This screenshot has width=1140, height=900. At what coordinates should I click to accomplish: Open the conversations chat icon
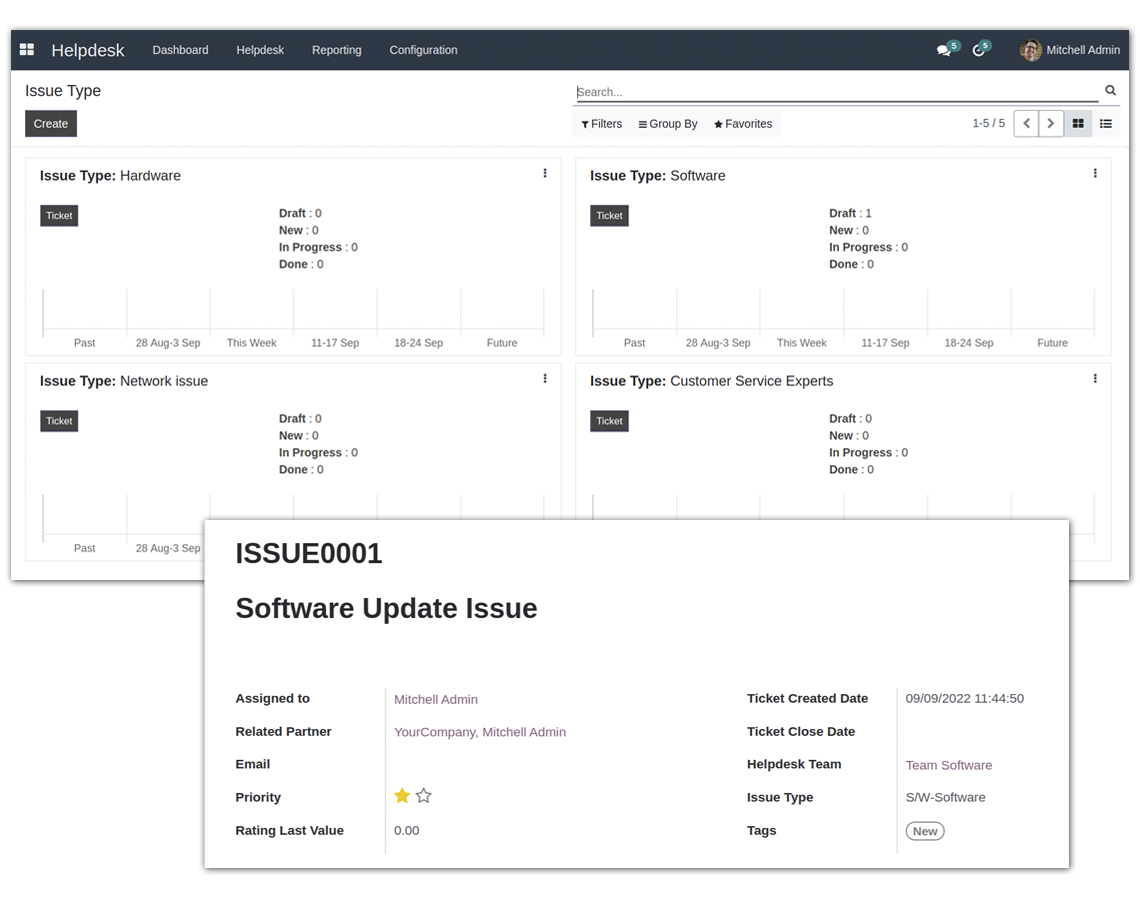tap(943, 50)
